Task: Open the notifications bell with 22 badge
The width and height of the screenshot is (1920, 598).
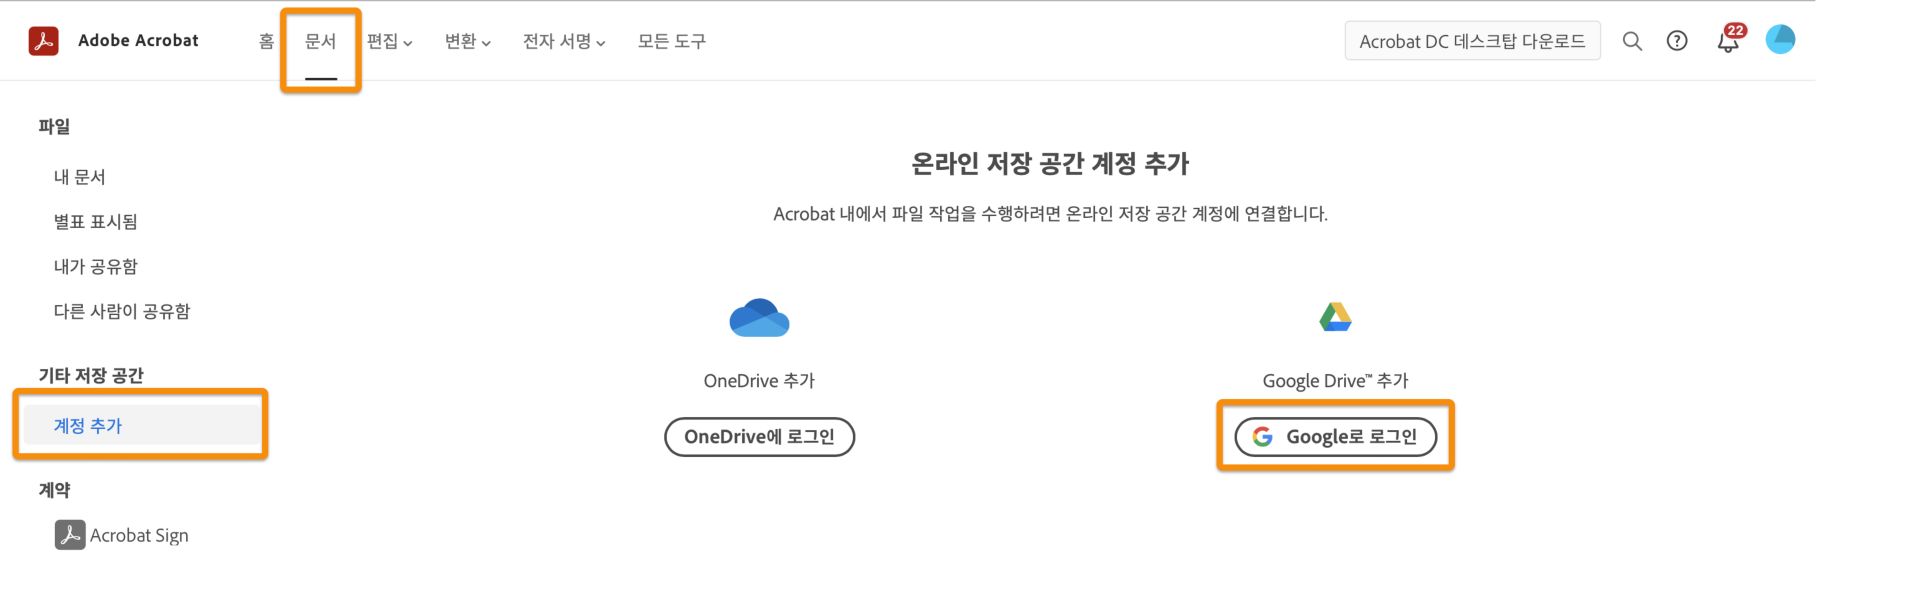Action: click(1730, 39)
